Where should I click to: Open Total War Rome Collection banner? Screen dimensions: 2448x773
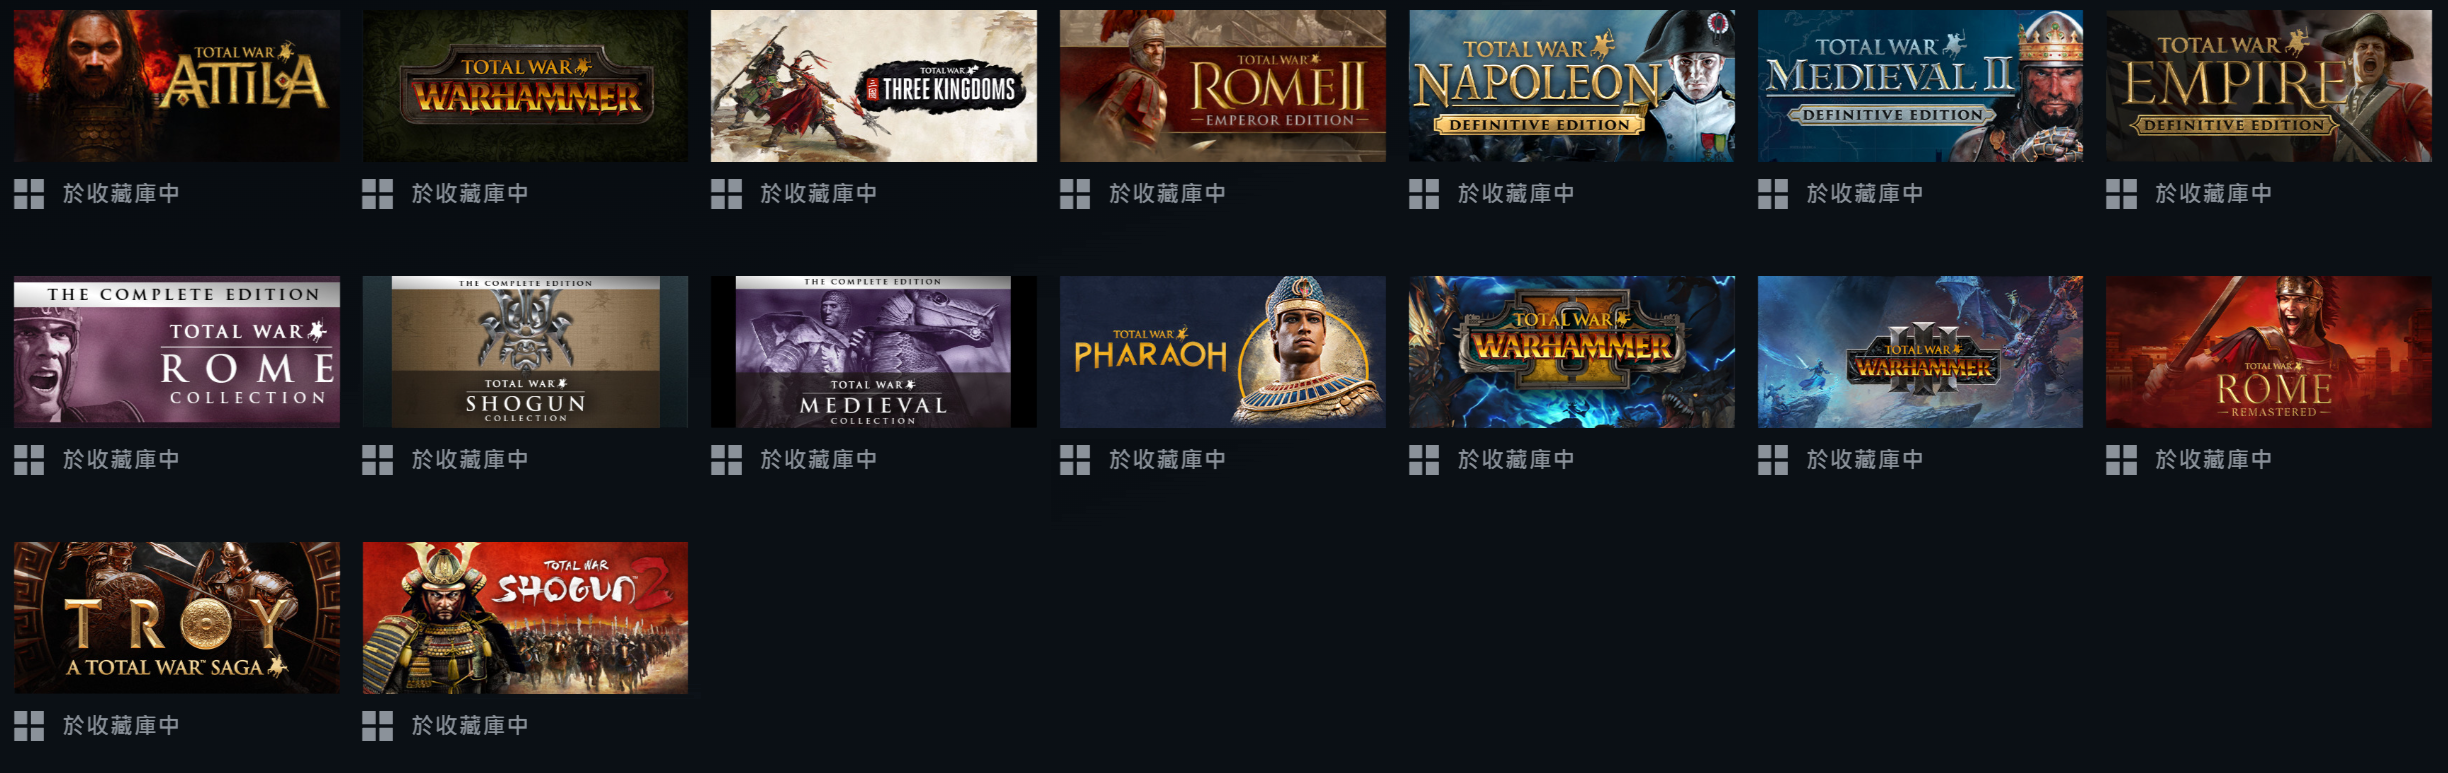pyautogui.click(x=177, y=352)
